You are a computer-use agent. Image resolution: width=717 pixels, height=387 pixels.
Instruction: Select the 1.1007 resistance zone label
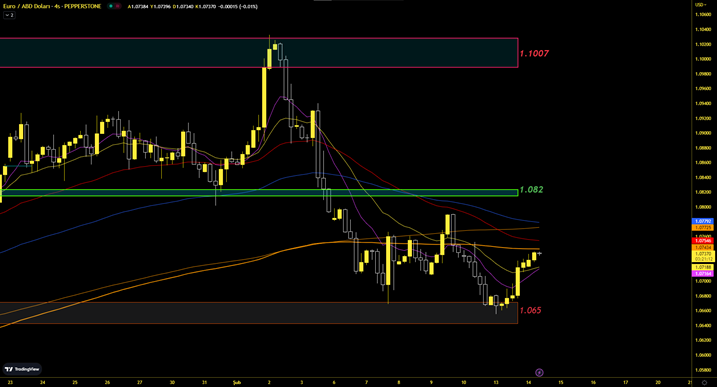coord(534,53)
